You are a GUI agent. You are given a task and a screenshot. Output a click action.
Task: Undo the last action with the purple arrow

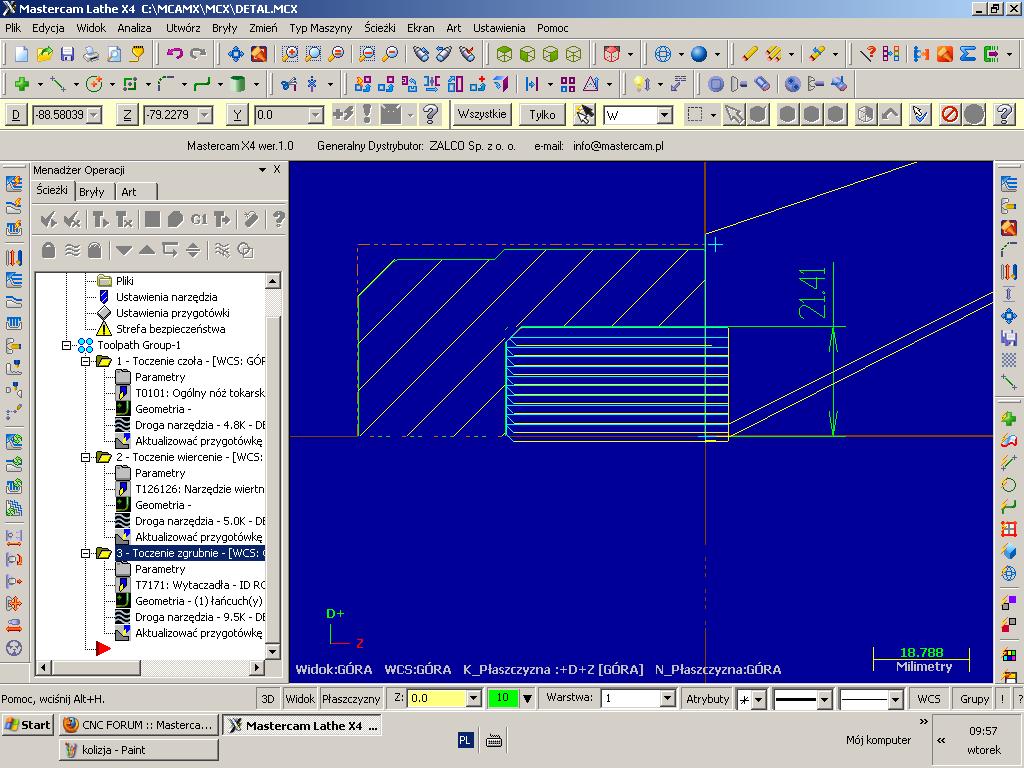[174, 54]
